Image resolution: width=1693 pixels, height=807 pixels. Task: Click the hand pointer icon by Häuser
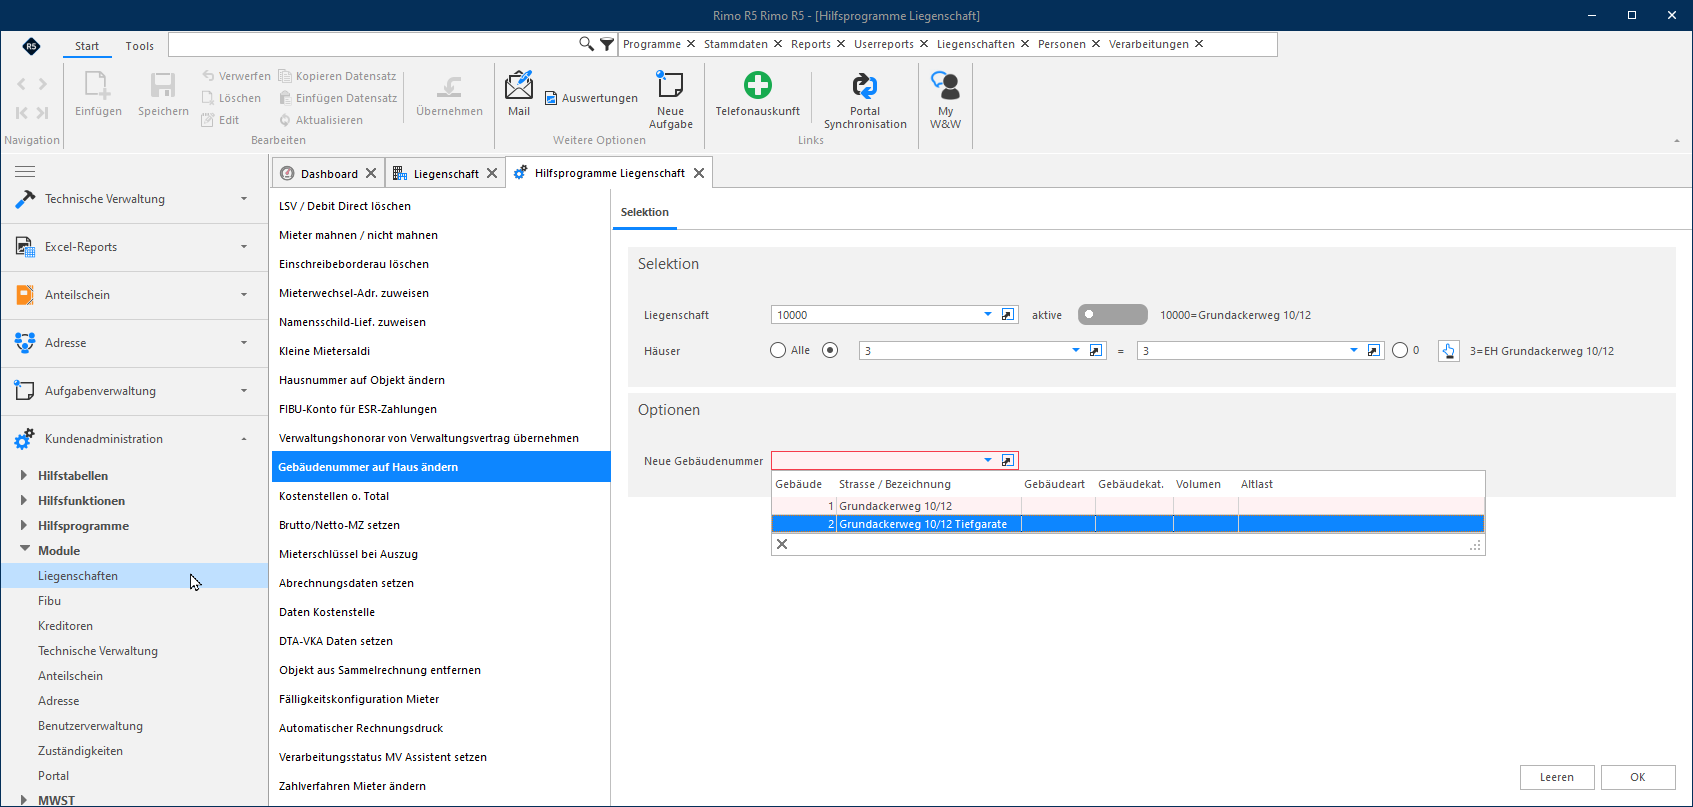(x=1448, y=351)
